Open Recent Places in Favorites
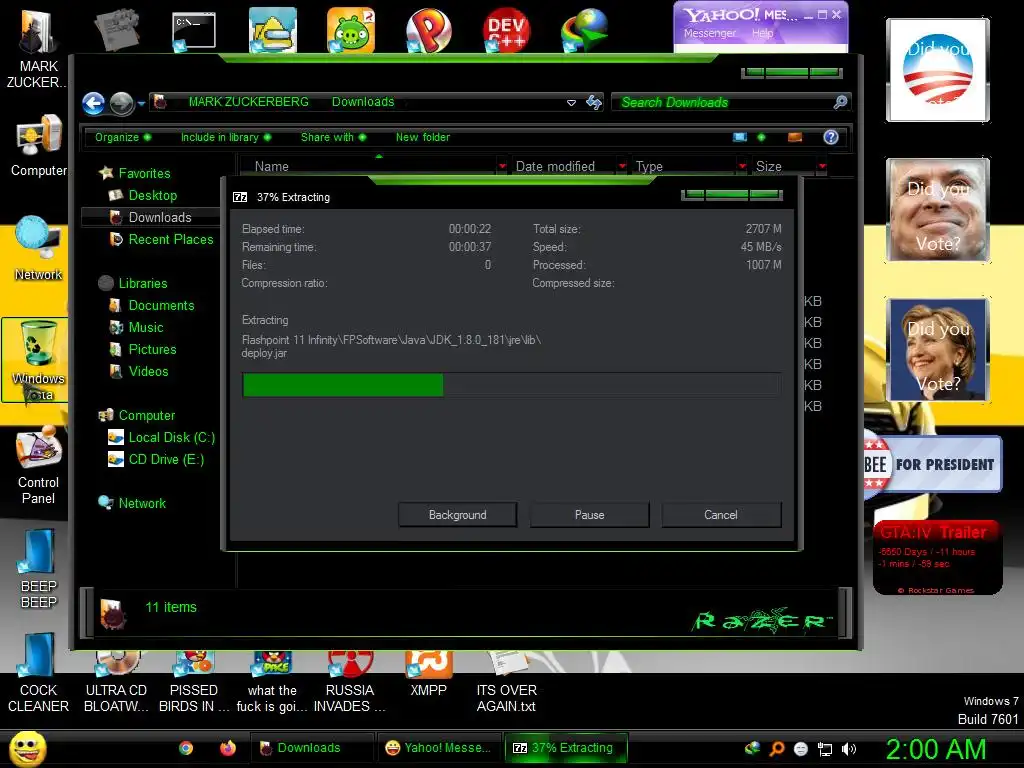Screen dimensions: 1024x768 click(170, 240)
